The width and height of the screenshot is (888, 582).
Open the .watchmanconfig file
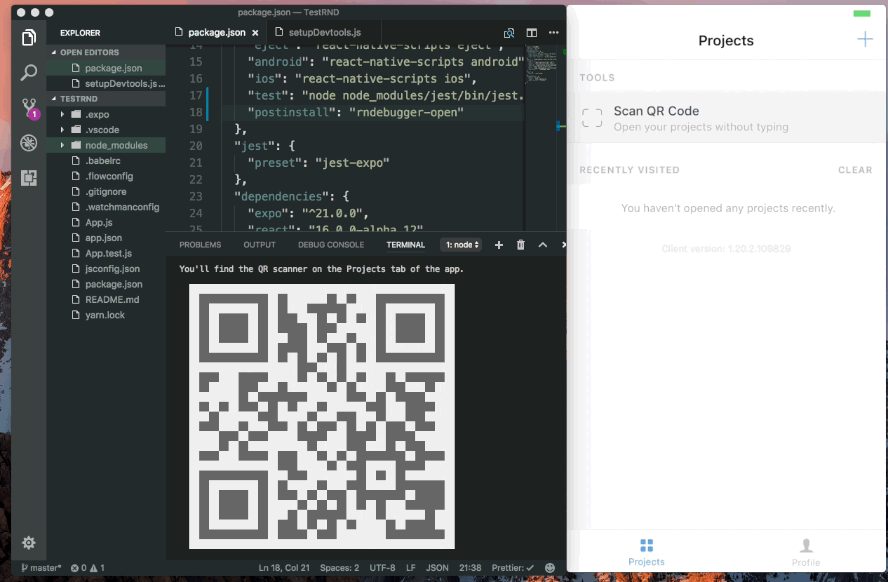click(106, 207)
